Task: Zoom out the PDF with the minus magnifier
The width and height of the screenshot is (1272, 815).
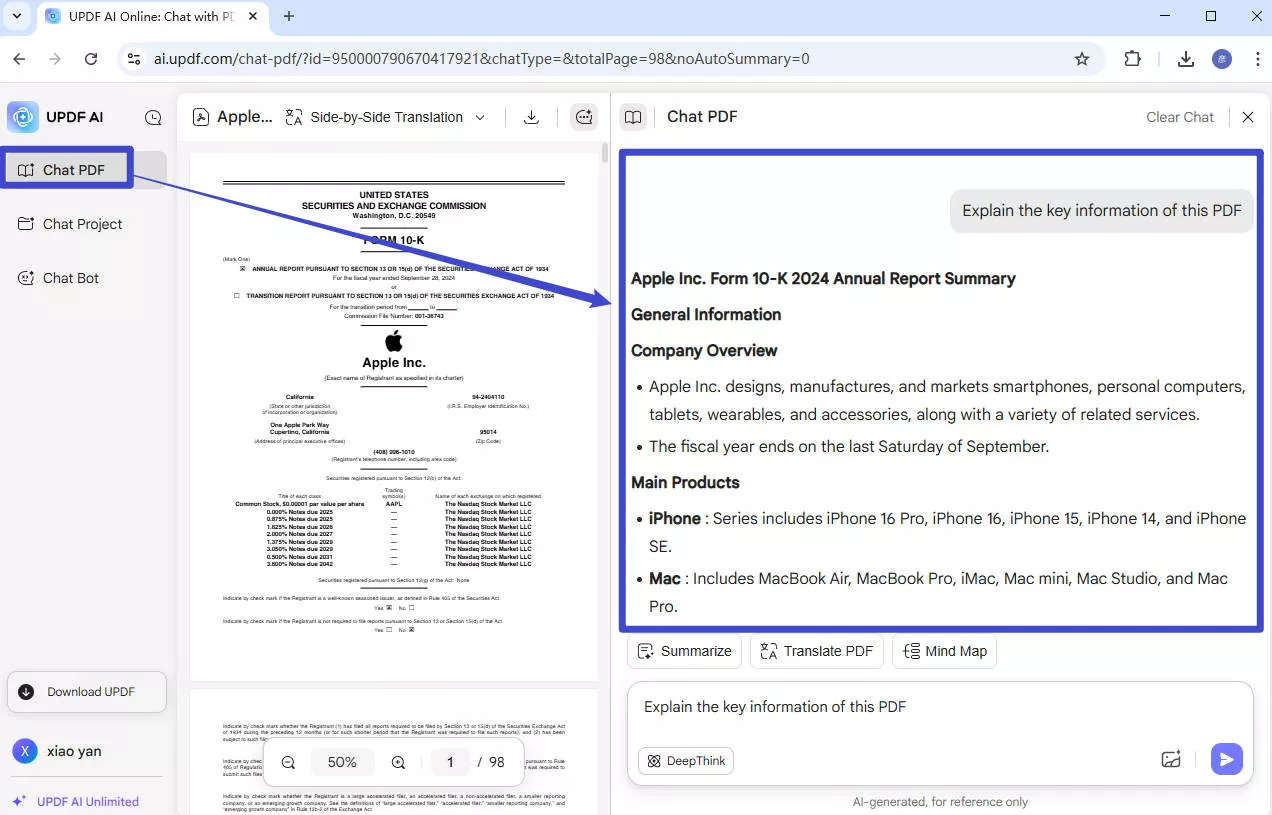Action: (x=288, y=762)
